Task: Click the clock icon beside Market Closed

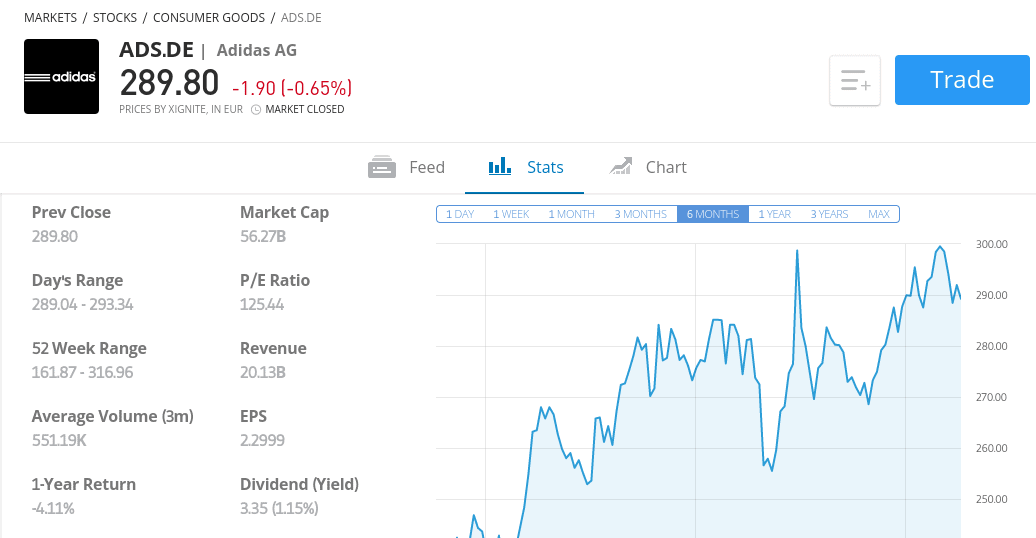Action: click(x=256, y=110)
